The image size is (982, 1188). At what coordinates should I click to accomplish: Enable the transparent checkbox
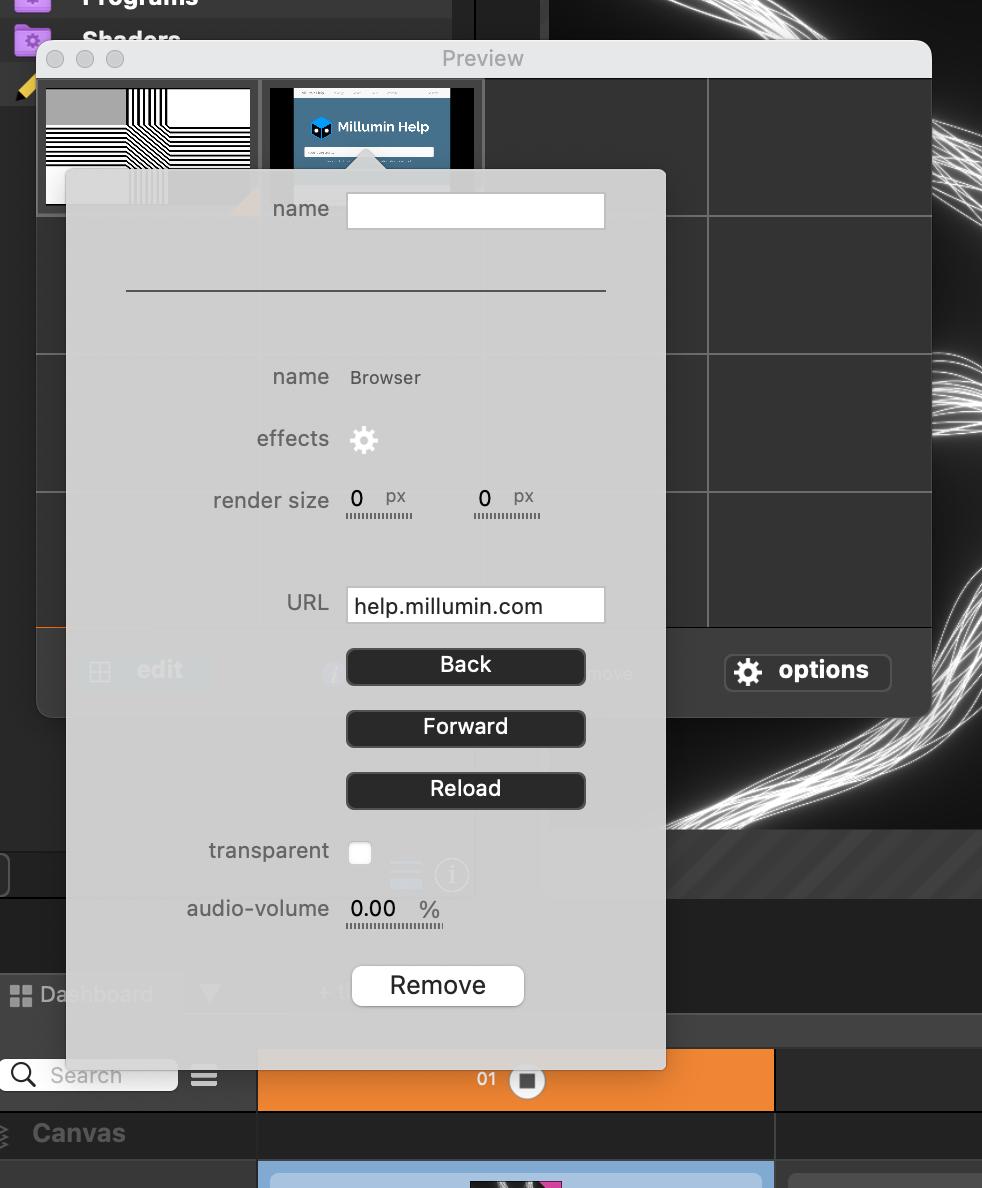(360, 853)
